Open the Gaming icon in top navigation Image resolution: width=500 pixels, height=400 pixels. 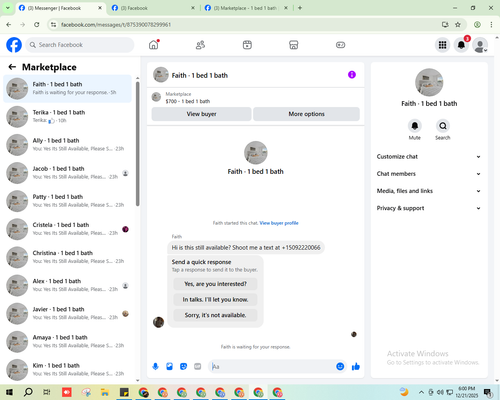pos(340,45)
